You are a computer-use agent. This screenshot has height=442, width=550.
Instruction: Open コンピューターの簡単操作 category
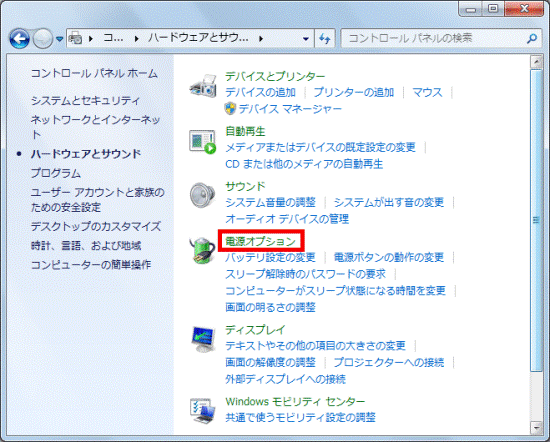[x=91, y=264]
